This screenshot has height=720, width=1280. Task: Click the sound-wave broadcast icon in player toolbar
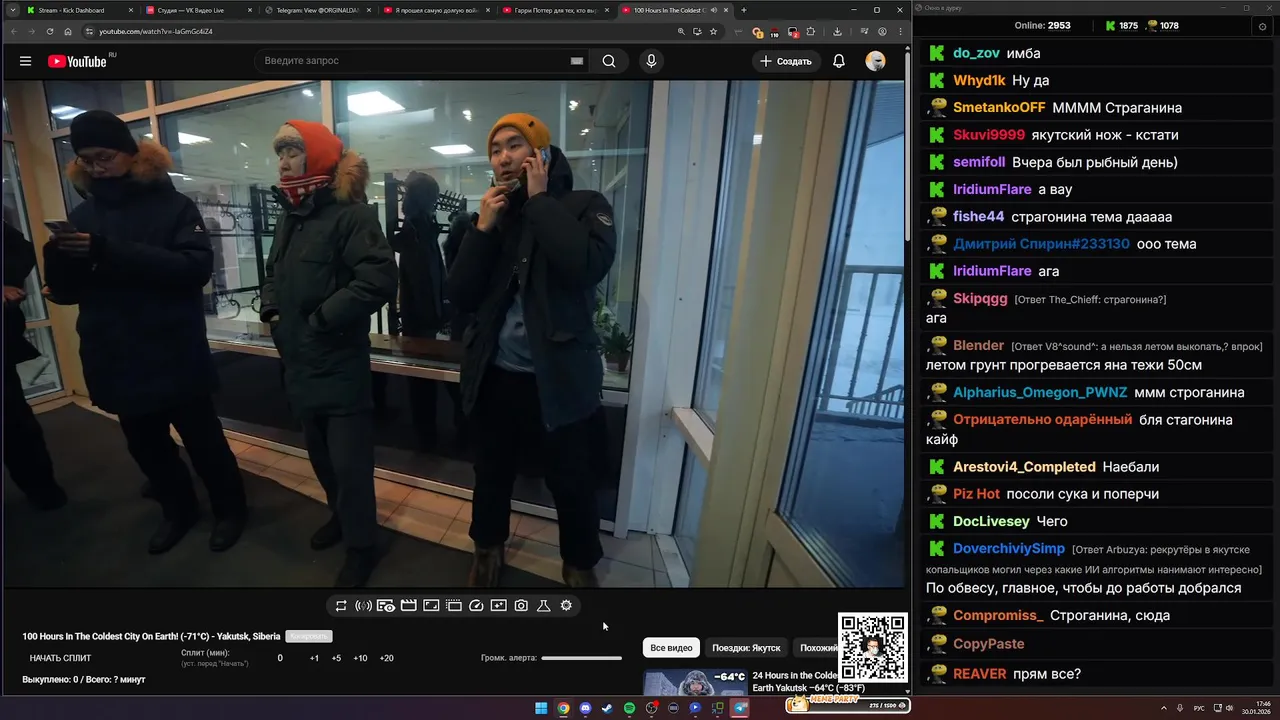(x=363, y=606)
